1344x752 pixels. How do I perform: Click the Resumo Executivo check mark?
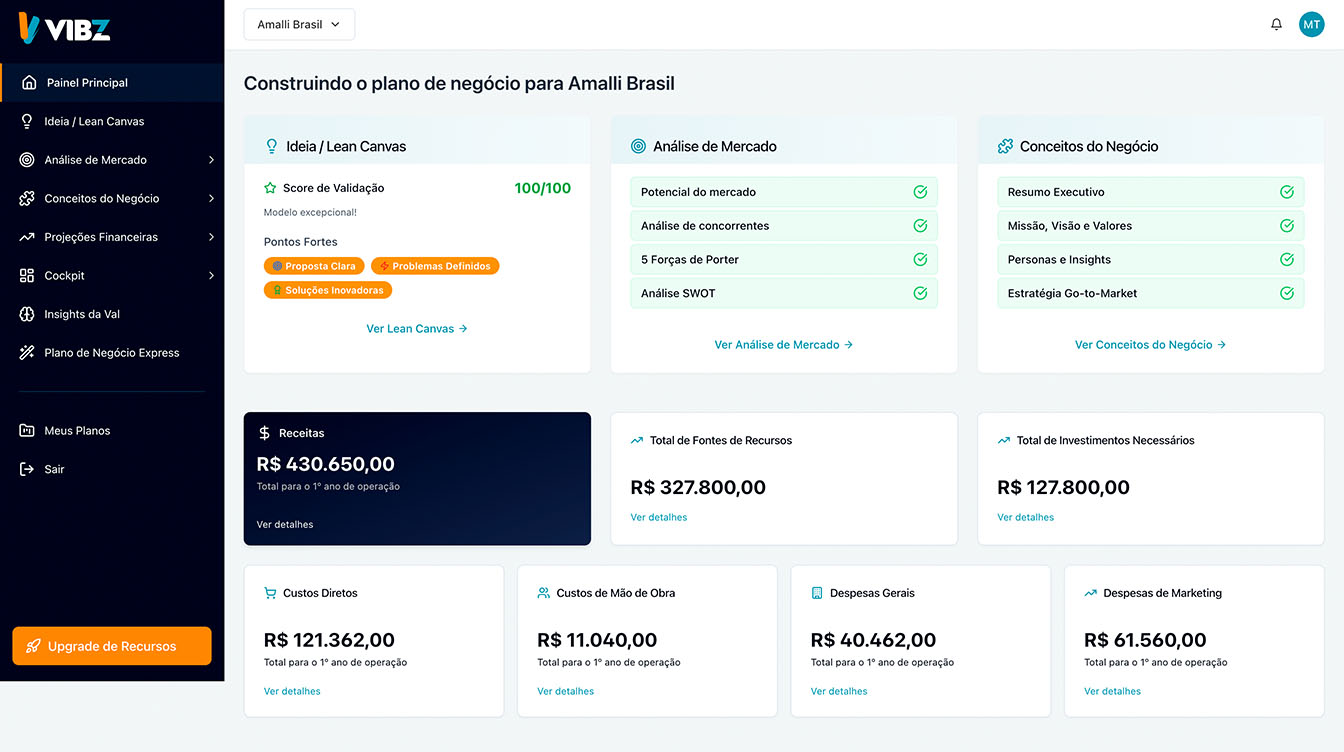(x=1287, y=192)
